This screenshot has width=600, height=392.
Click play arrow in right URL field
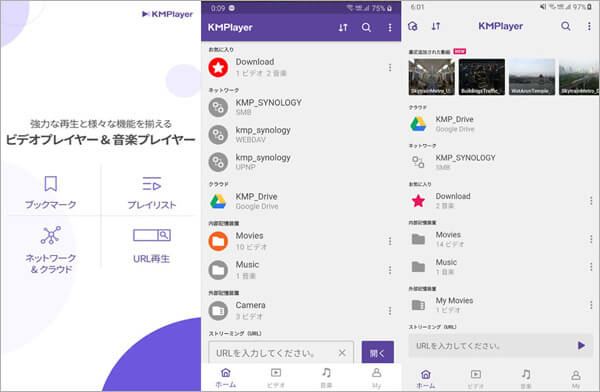click(581, 345)
